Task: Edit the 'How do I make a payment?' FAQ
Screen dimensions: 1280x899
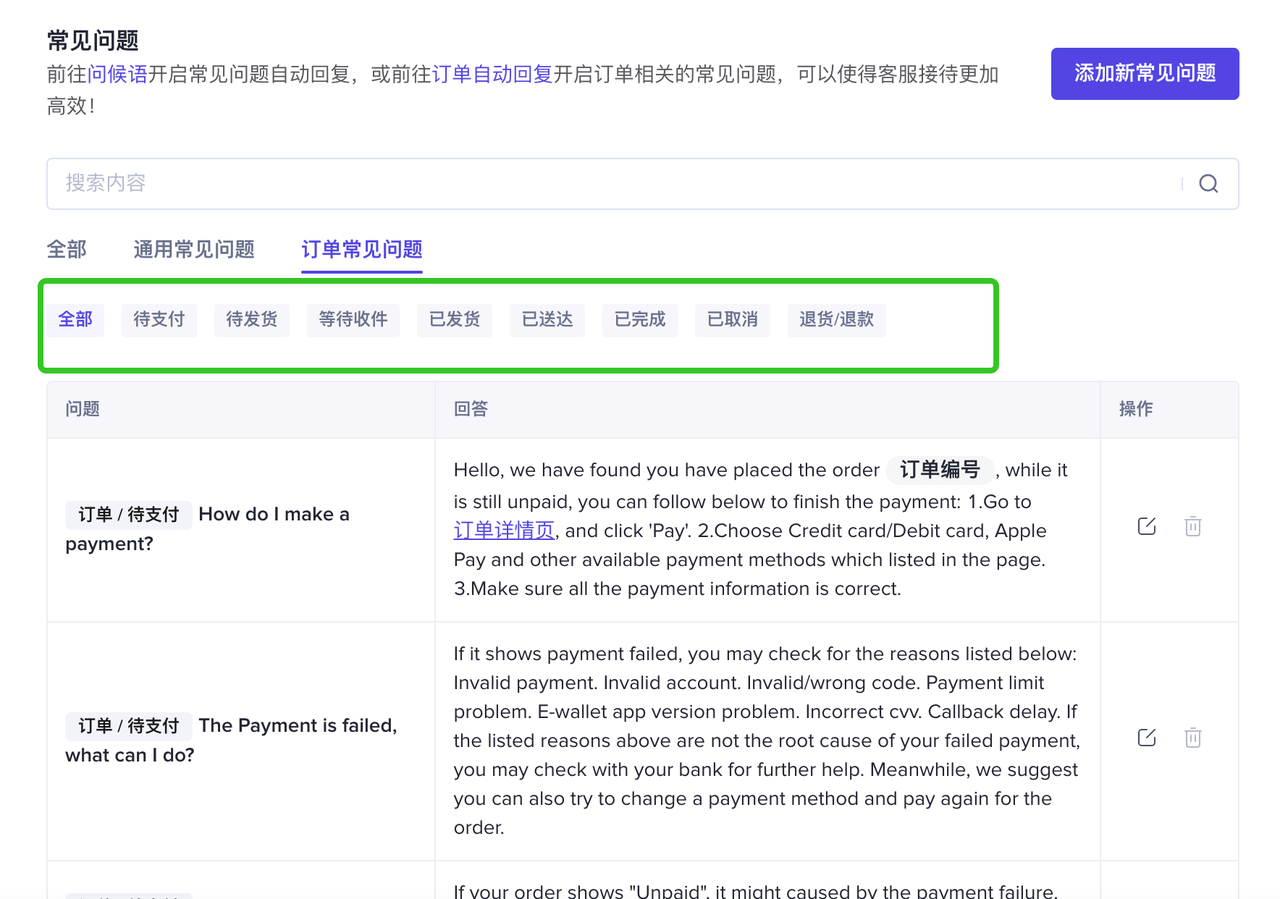Action: coord(1146,526)
